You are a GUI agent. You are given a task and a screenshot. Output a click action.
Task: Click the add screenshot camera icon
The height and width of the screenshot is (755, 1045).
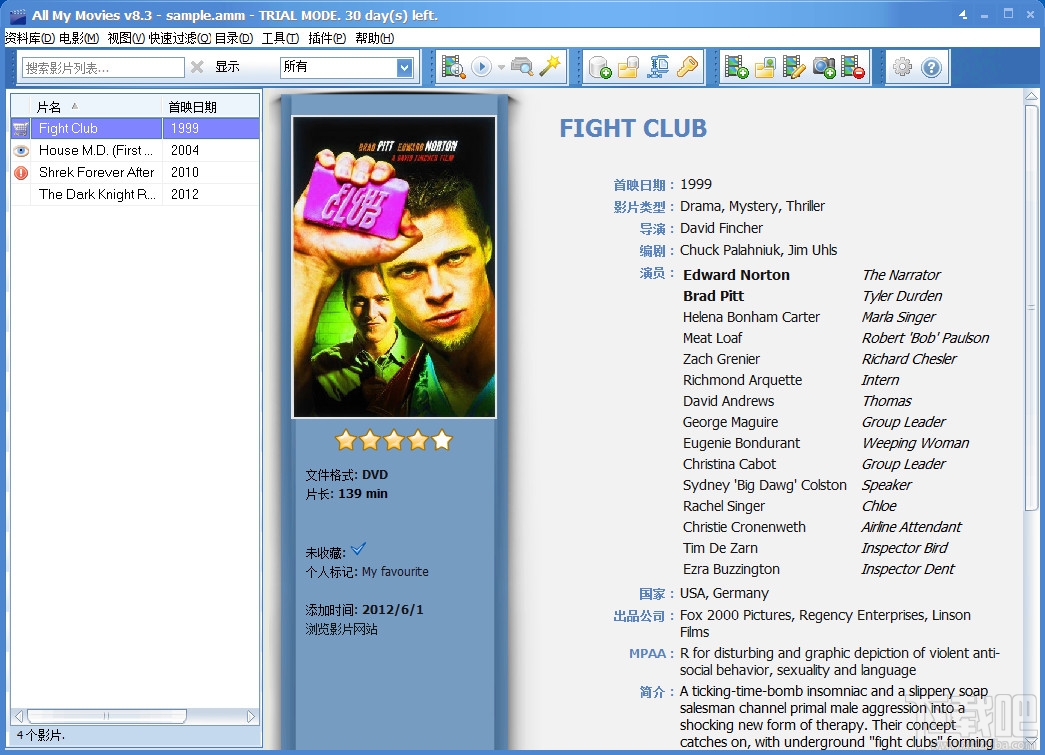824,67
